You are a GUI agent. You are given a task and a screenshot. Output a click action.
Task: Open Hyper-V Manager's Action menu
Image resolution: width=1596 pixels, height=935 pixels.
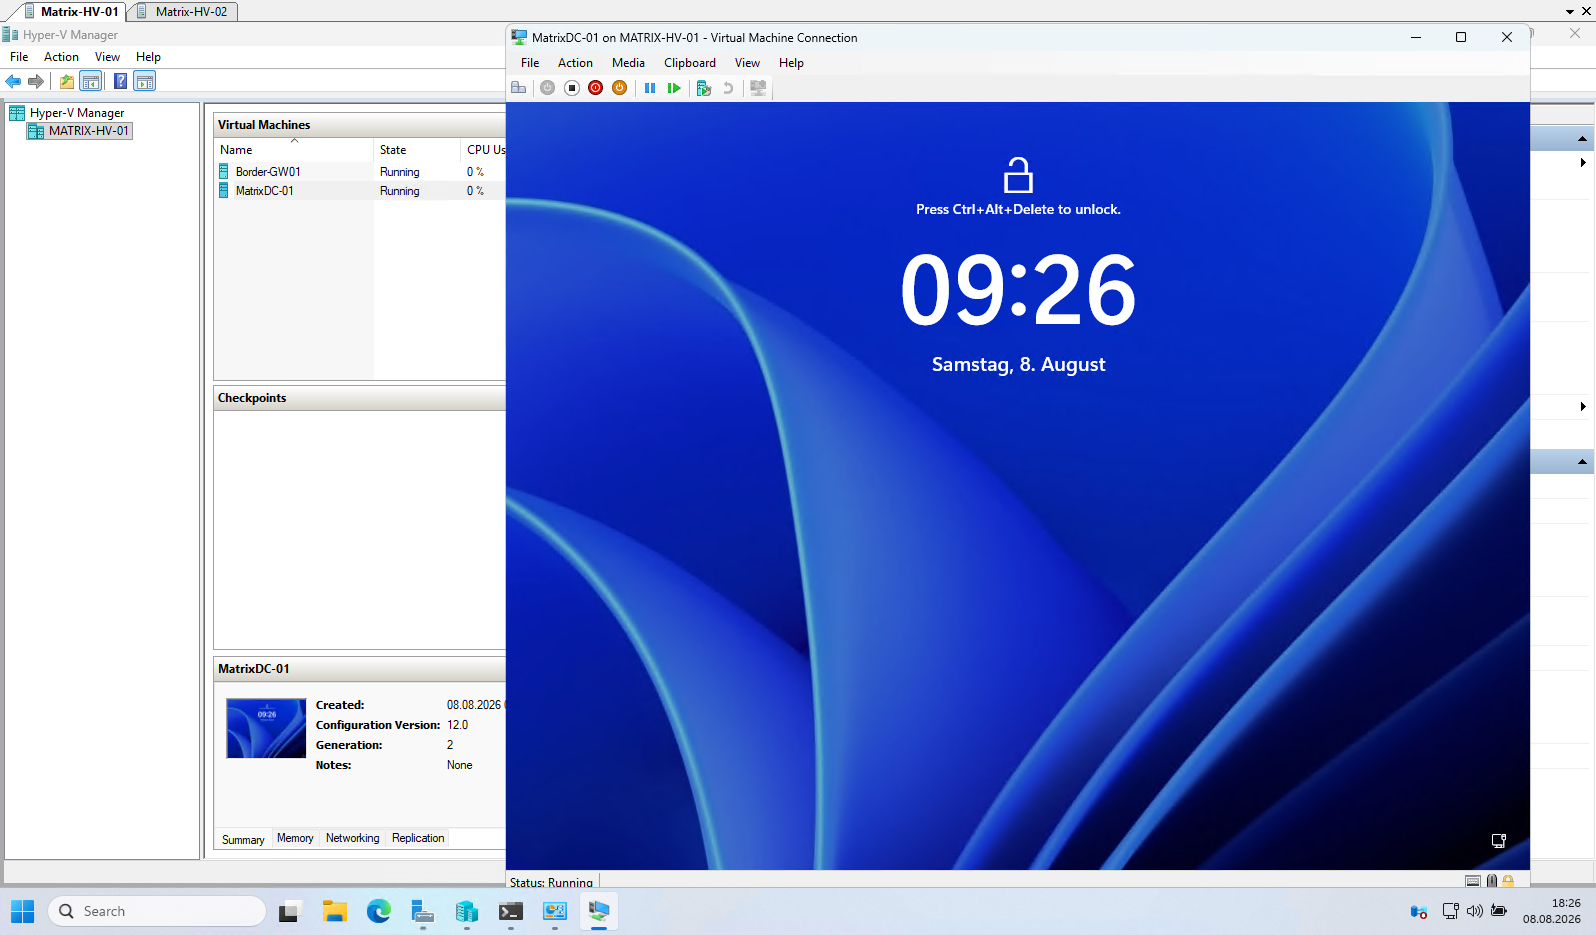[61, 57]
